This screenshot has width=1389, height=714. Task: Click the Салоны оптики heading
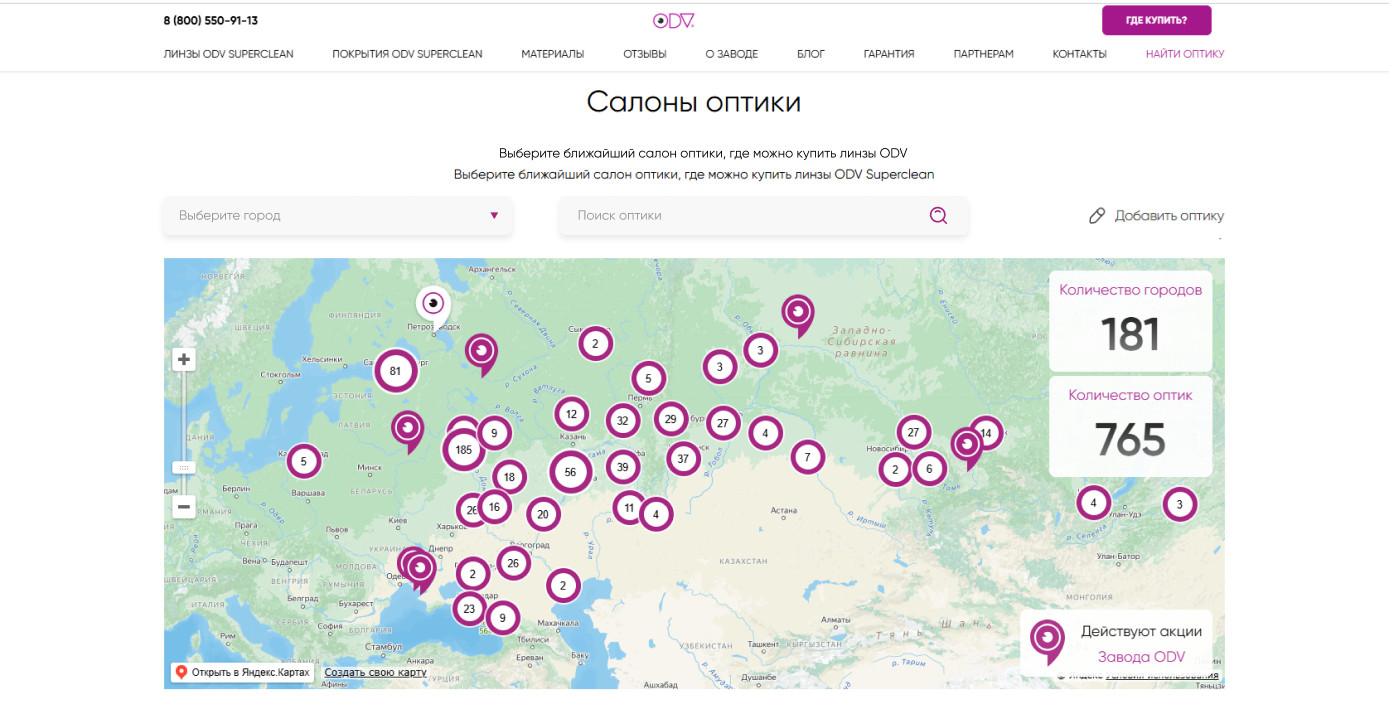[x=694, y=102]
